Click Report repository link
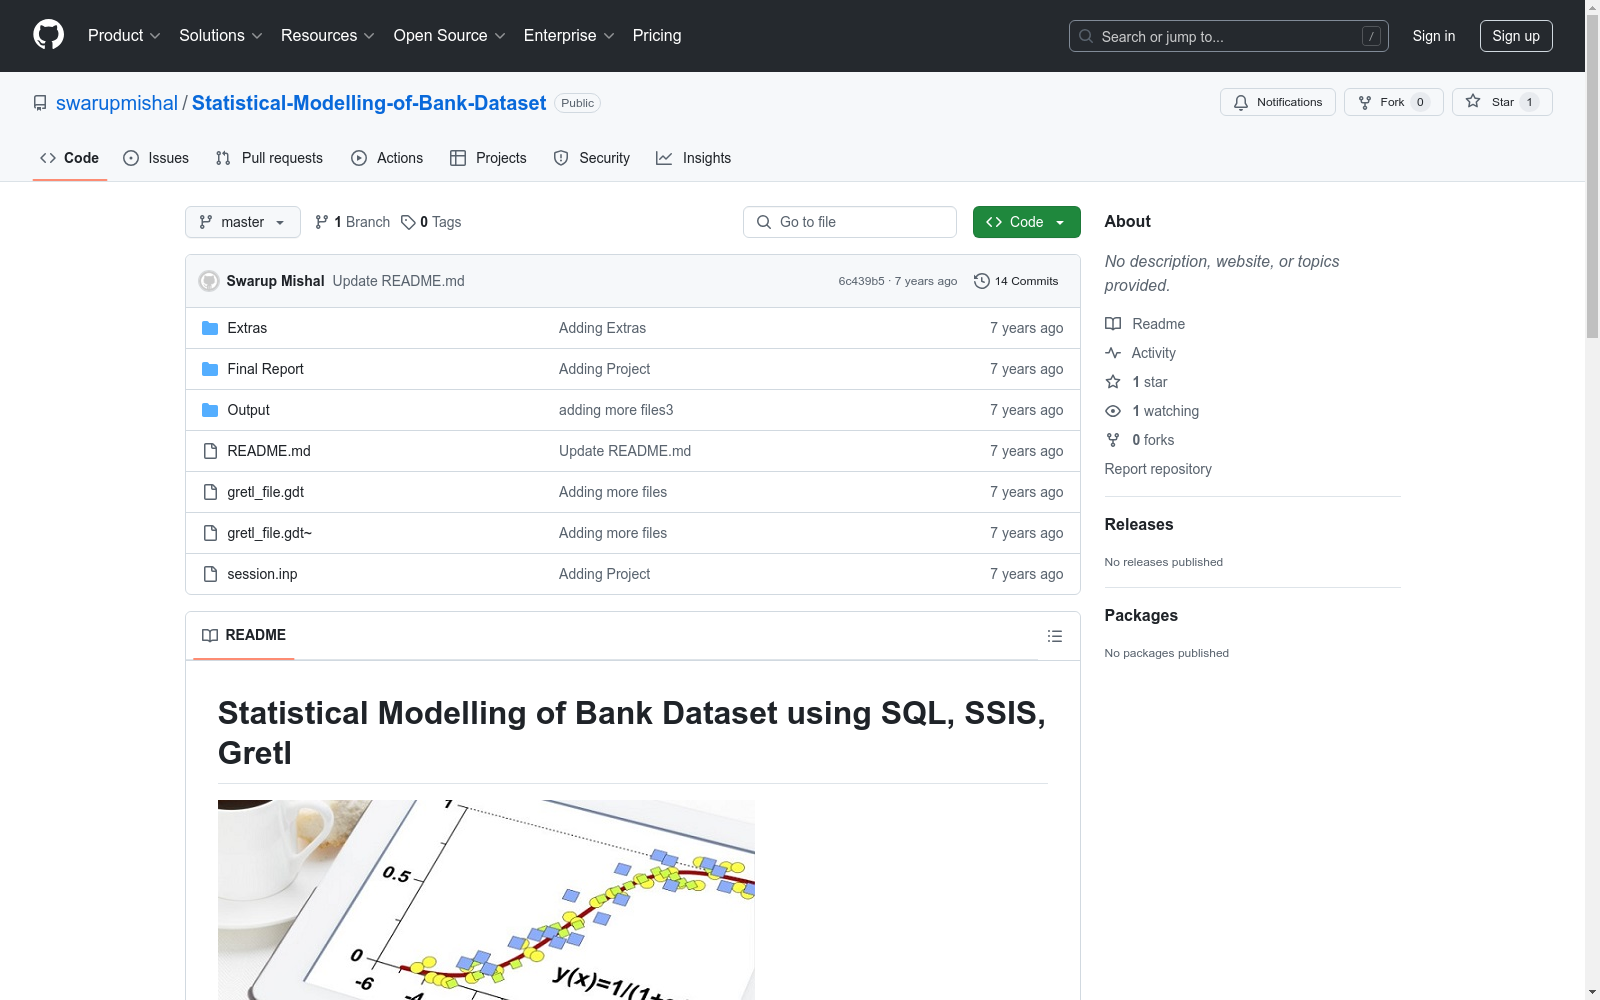 tap(1158, 469)
